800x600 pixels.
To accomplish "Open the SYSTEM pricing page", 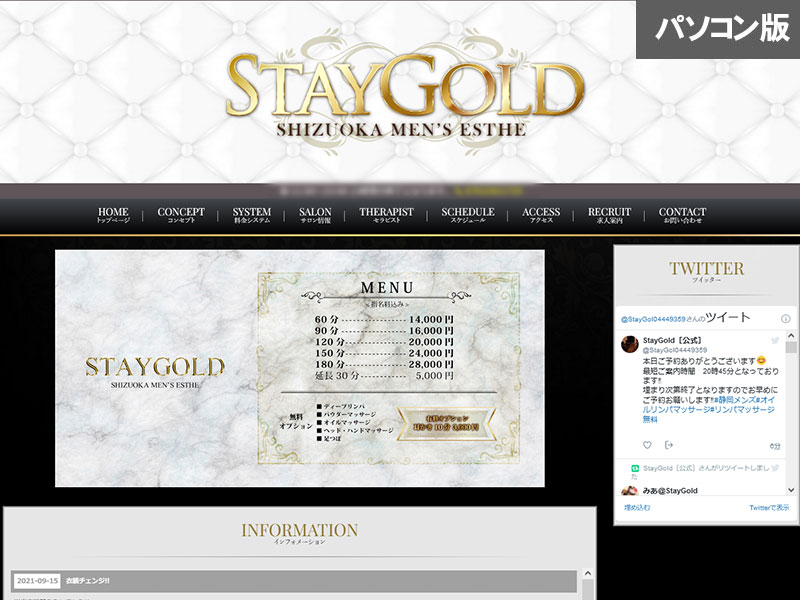I will [x=252, y=215].
